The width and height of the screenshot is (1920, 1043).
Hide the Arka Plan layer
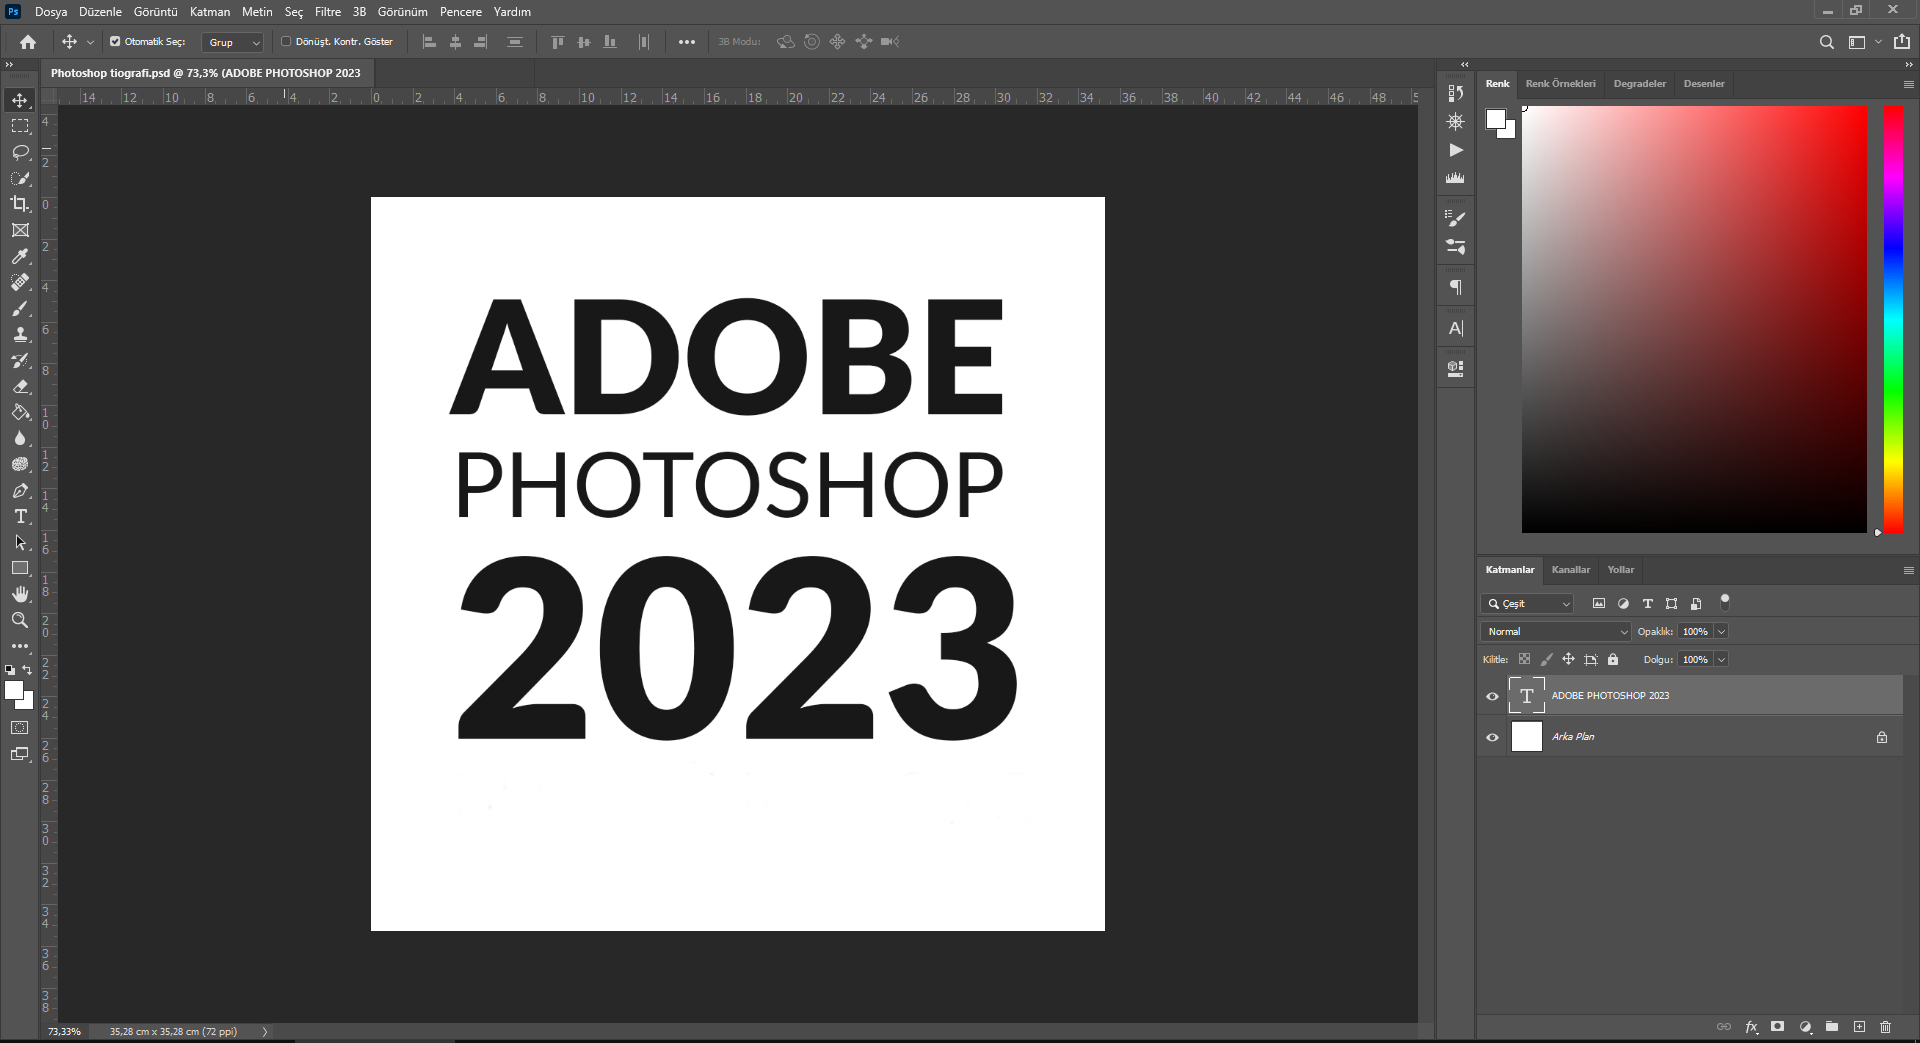(1492, 737)
